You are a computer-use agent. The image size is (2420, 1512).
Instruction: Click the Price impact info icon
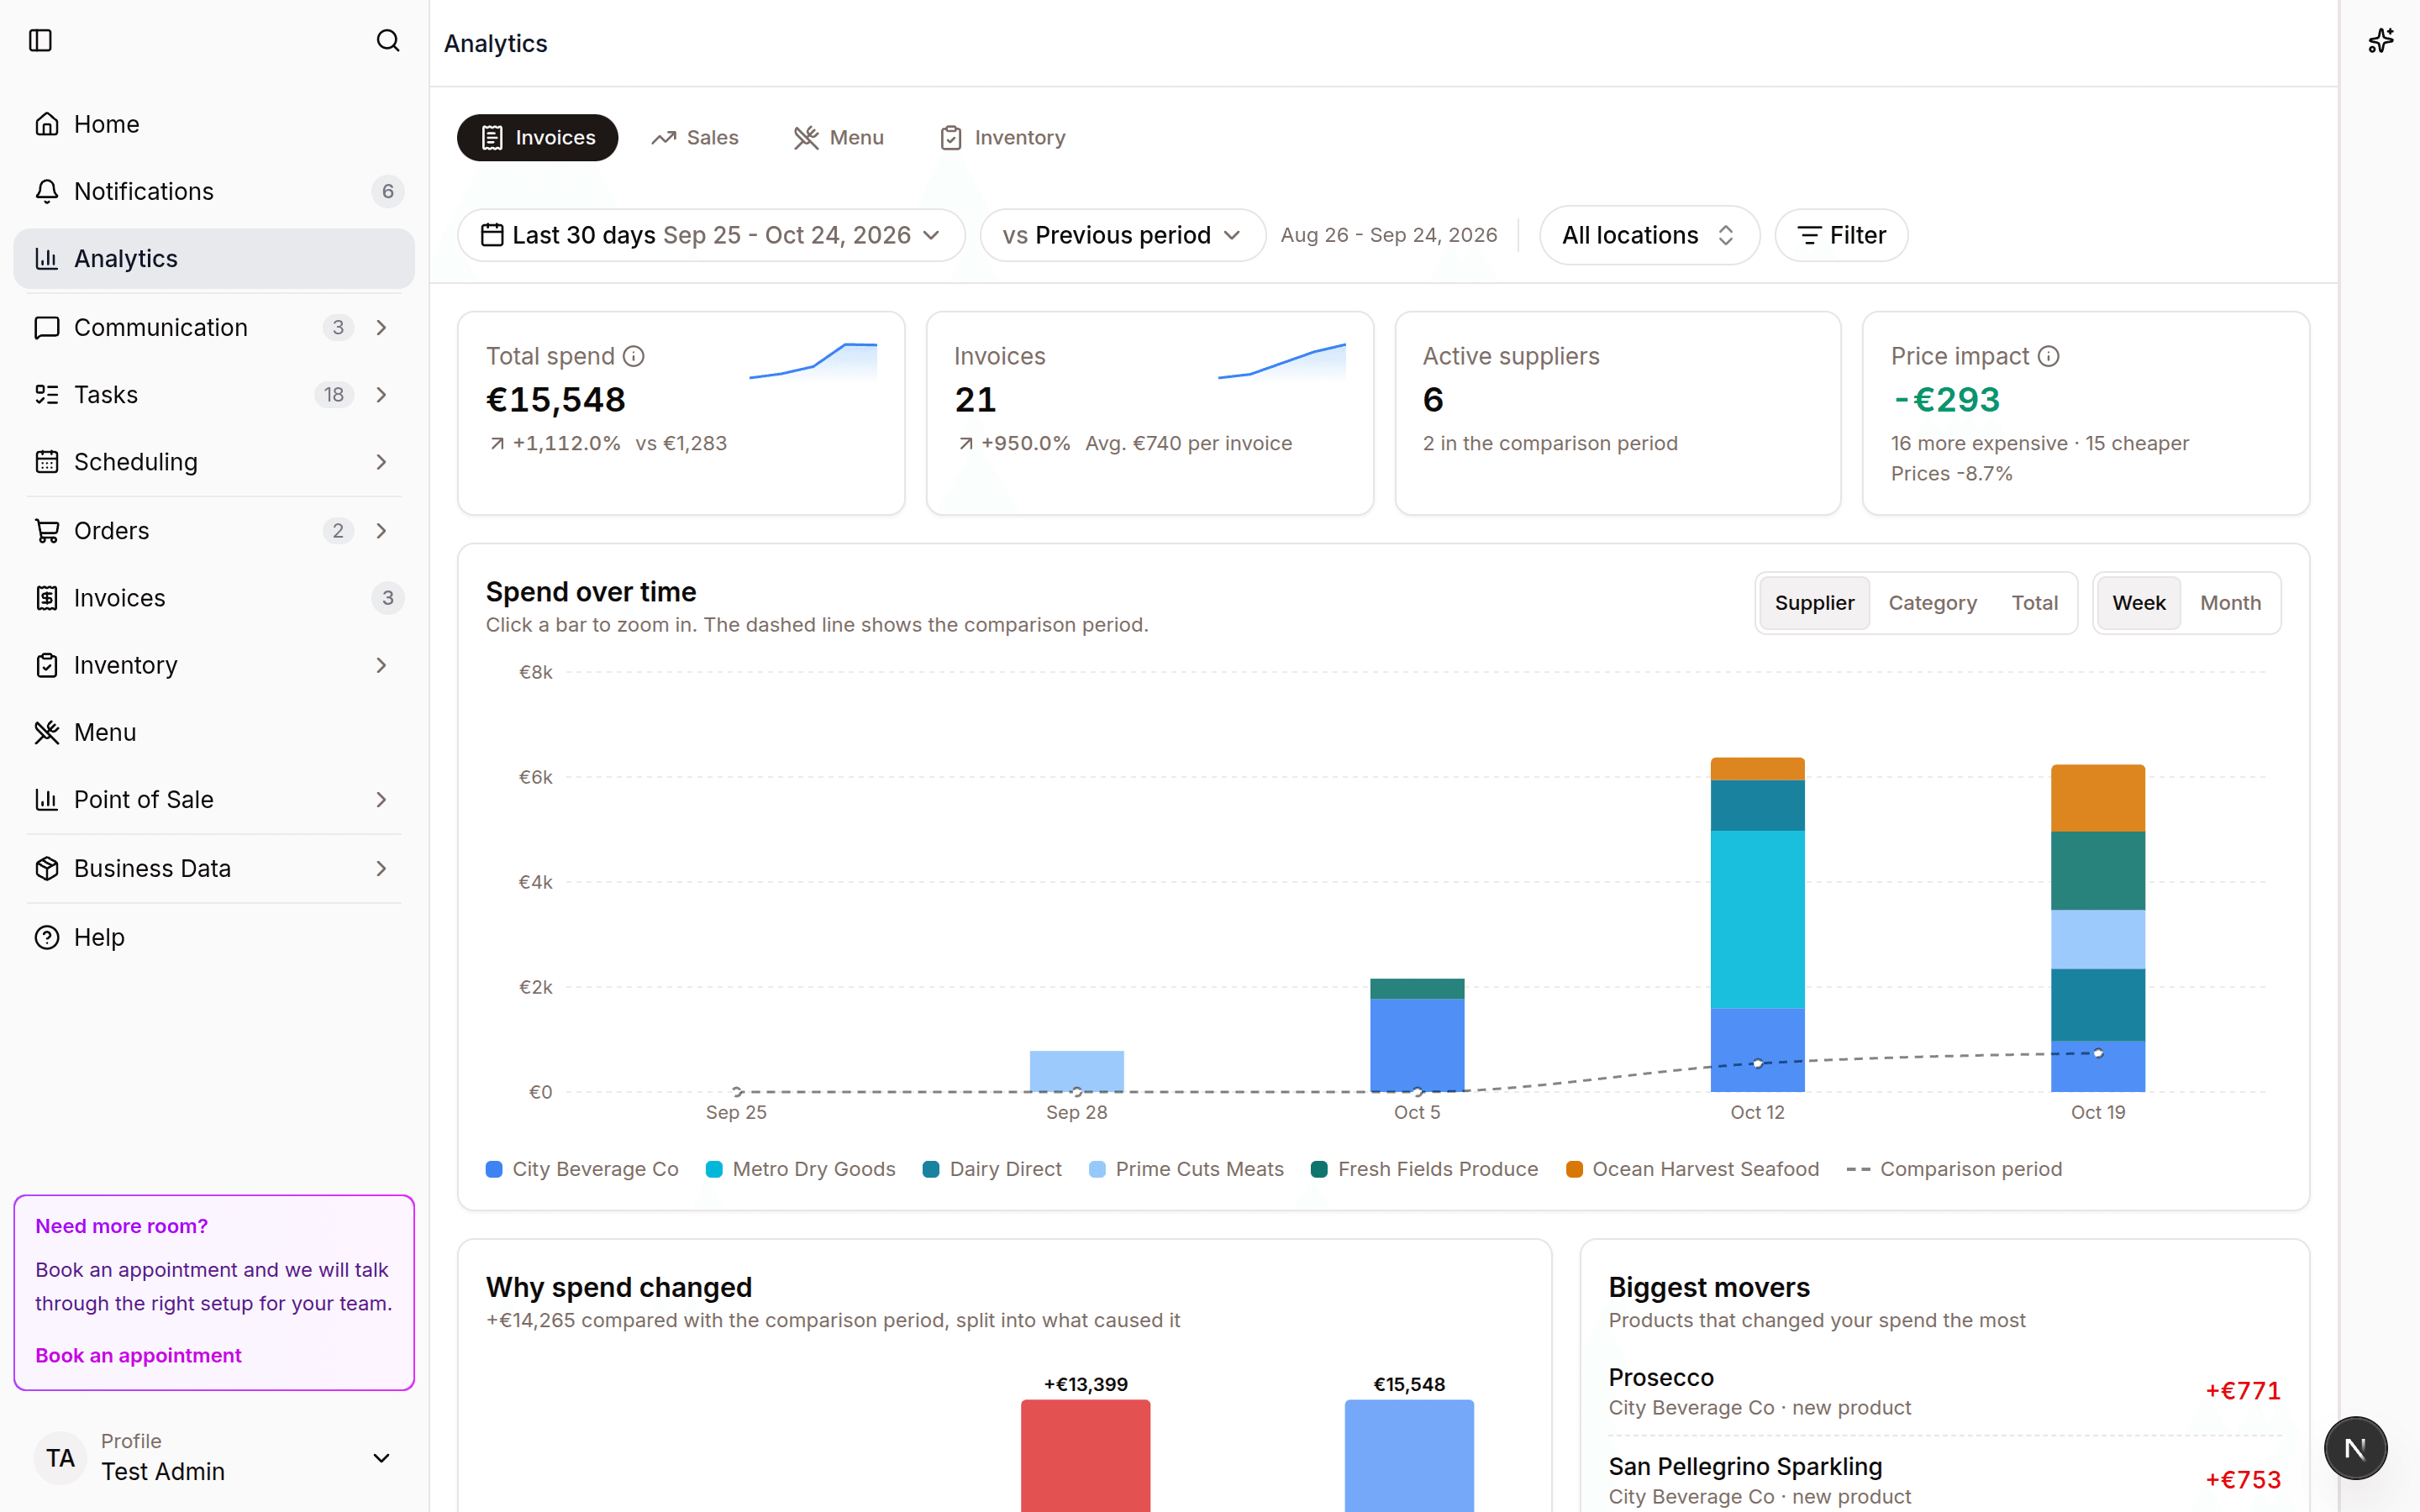tap(2049, 356)
